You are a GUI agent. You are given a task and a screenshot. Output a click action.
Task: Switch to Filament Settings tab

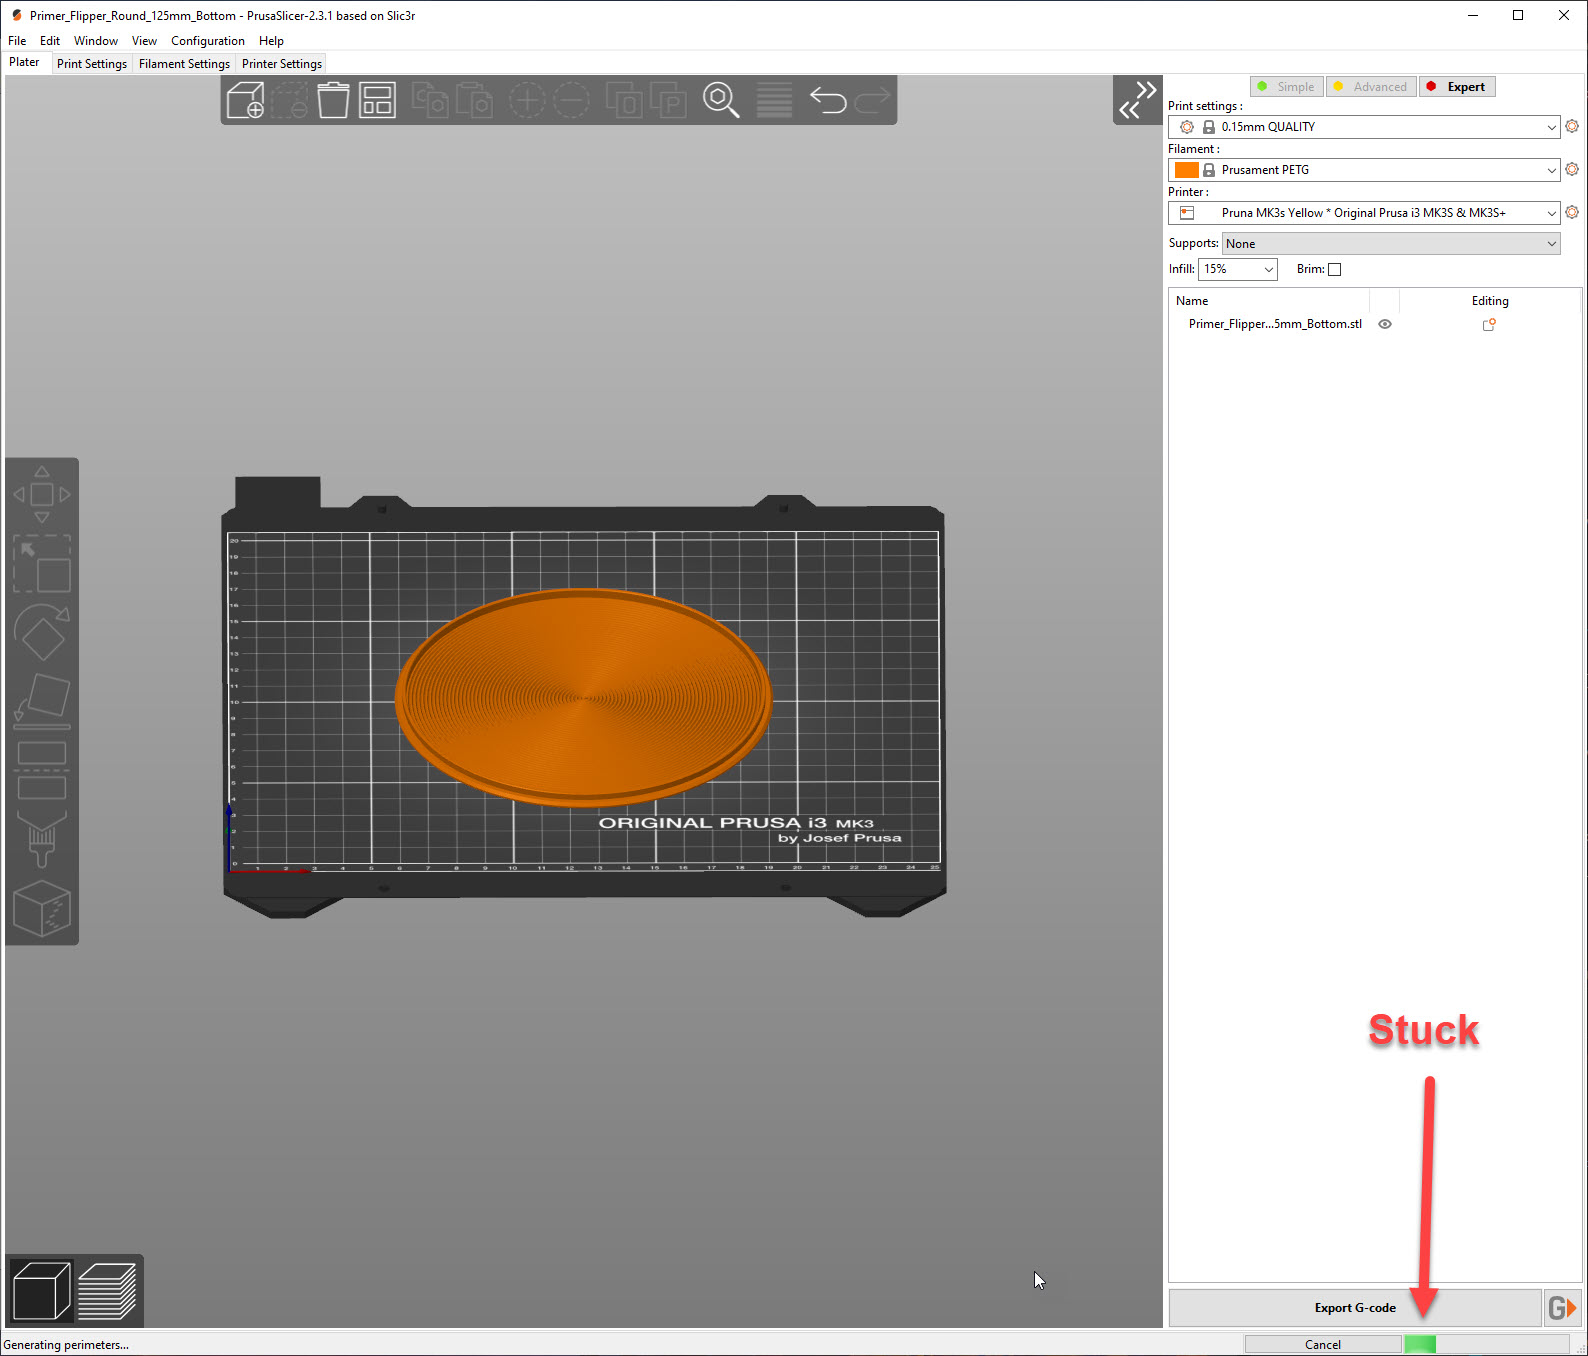click(184, 64)
